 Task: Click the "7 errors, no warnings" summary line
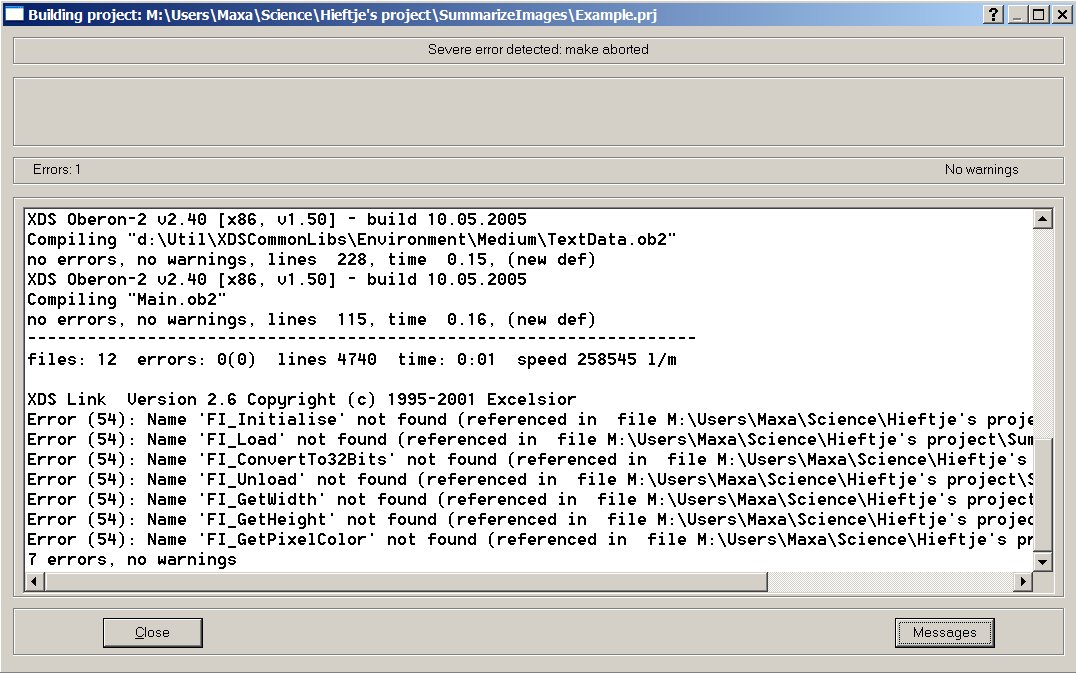(132, 559)
